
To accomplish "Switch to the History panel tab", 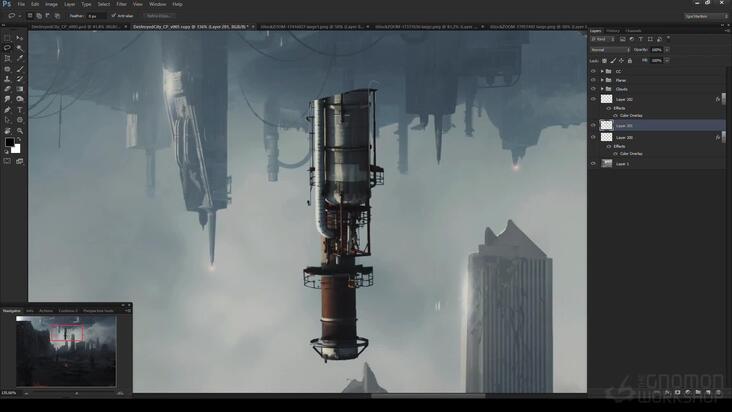I will (x=613, y=31).
